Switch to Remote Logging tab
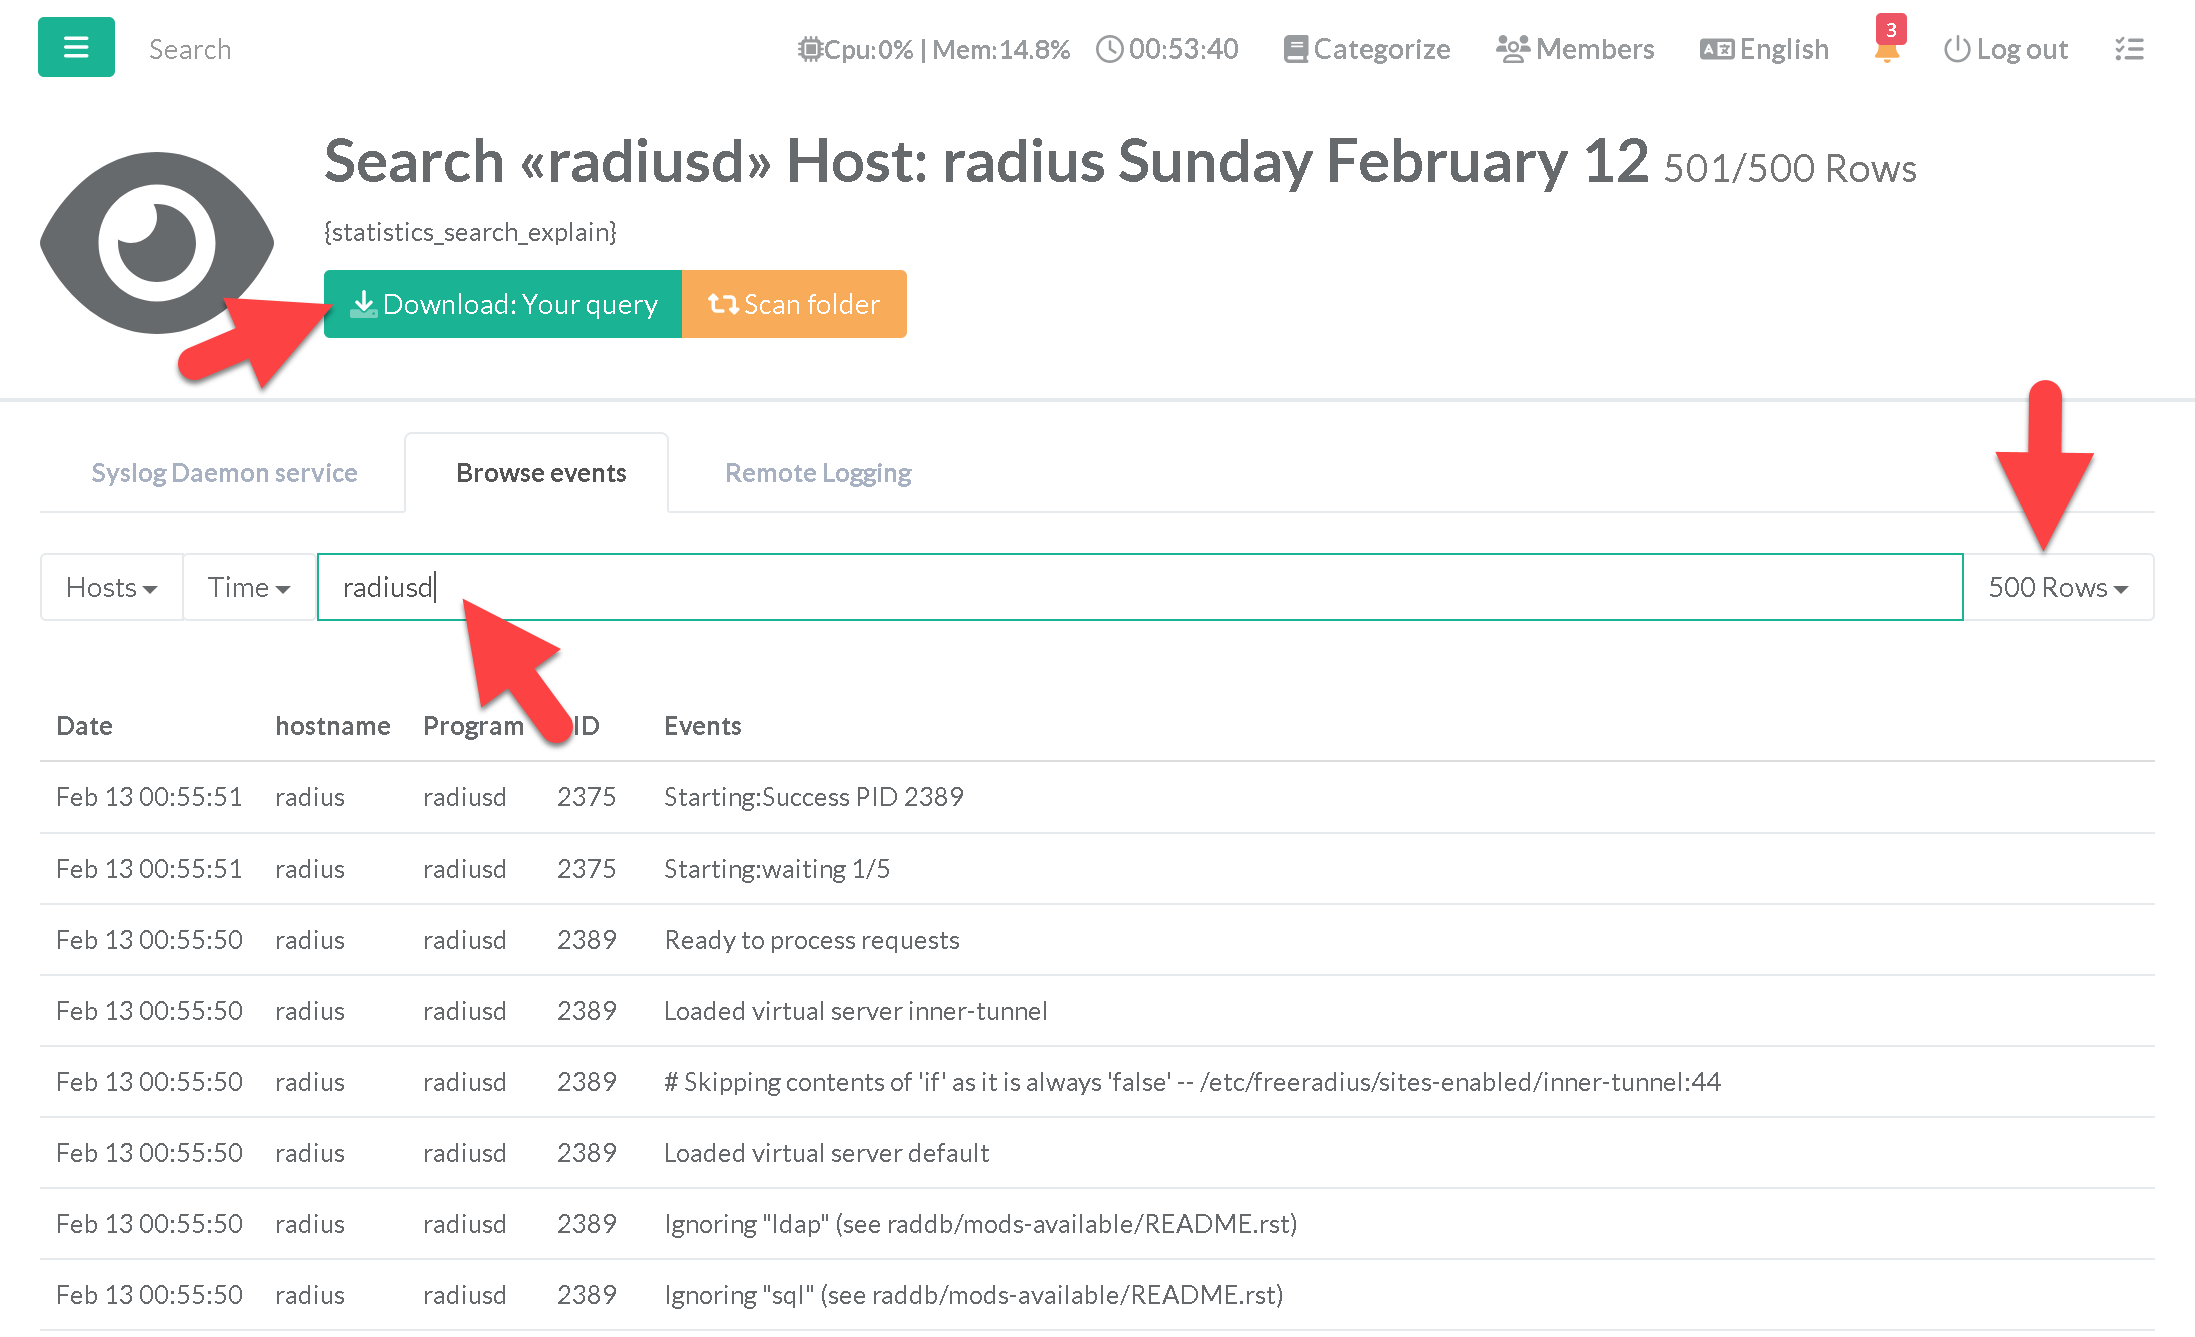 tap(817, 472)
